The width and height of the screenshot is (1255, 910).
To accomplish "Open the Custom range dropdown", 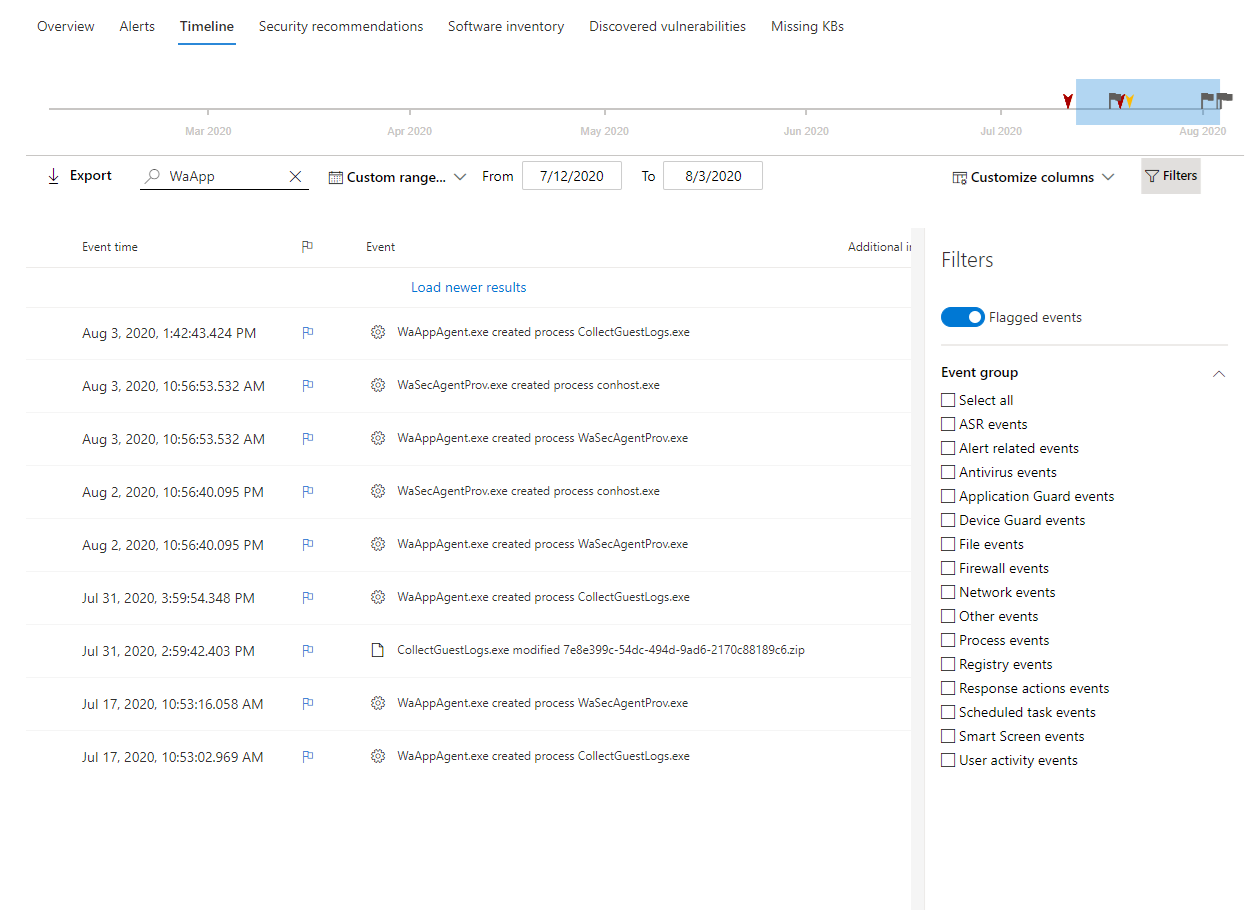I will pyautogui.click(x=460, y=176).
